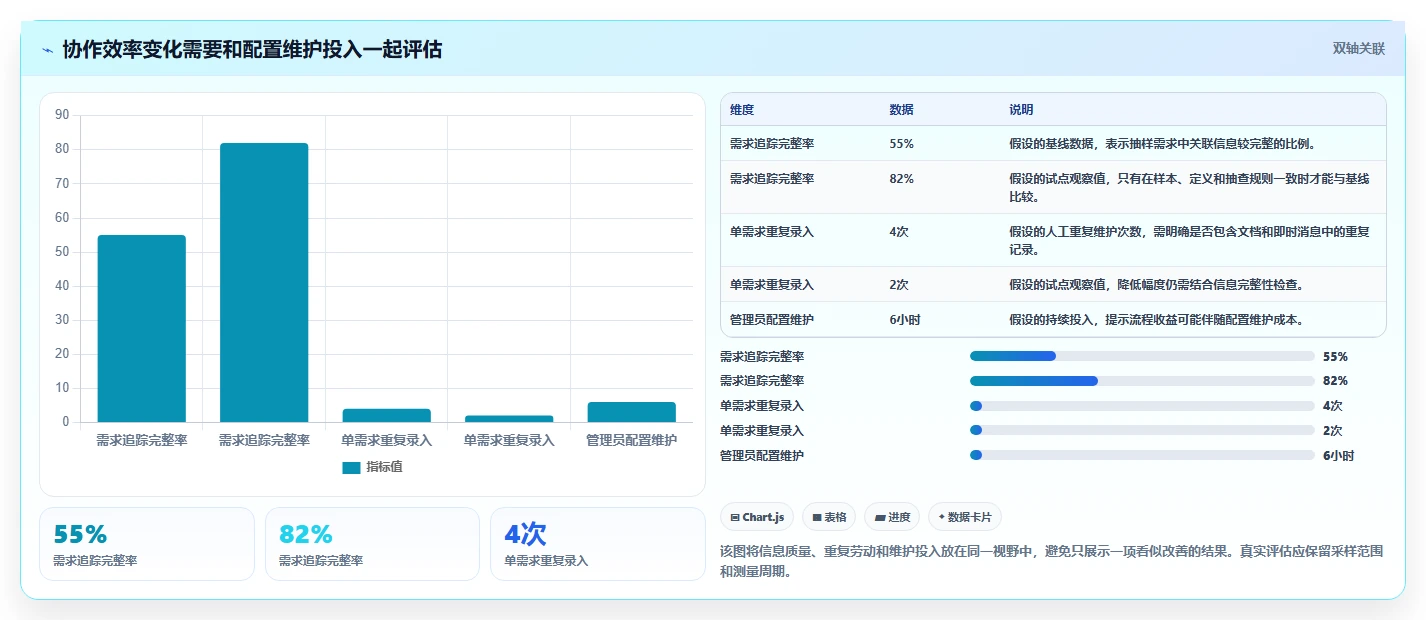
Task: Click 管理员配置维护 in the table's first column
Action: pos(772,320)
